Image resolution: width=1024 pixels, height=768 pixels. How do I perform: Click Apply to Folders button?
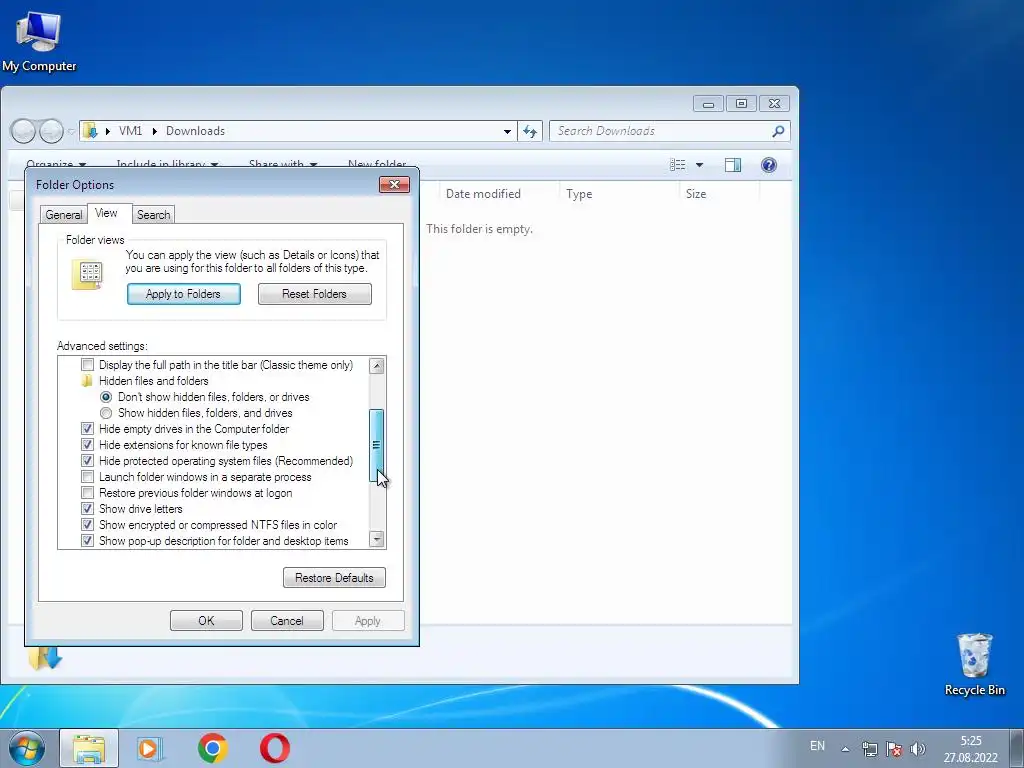tap(184, 294)
